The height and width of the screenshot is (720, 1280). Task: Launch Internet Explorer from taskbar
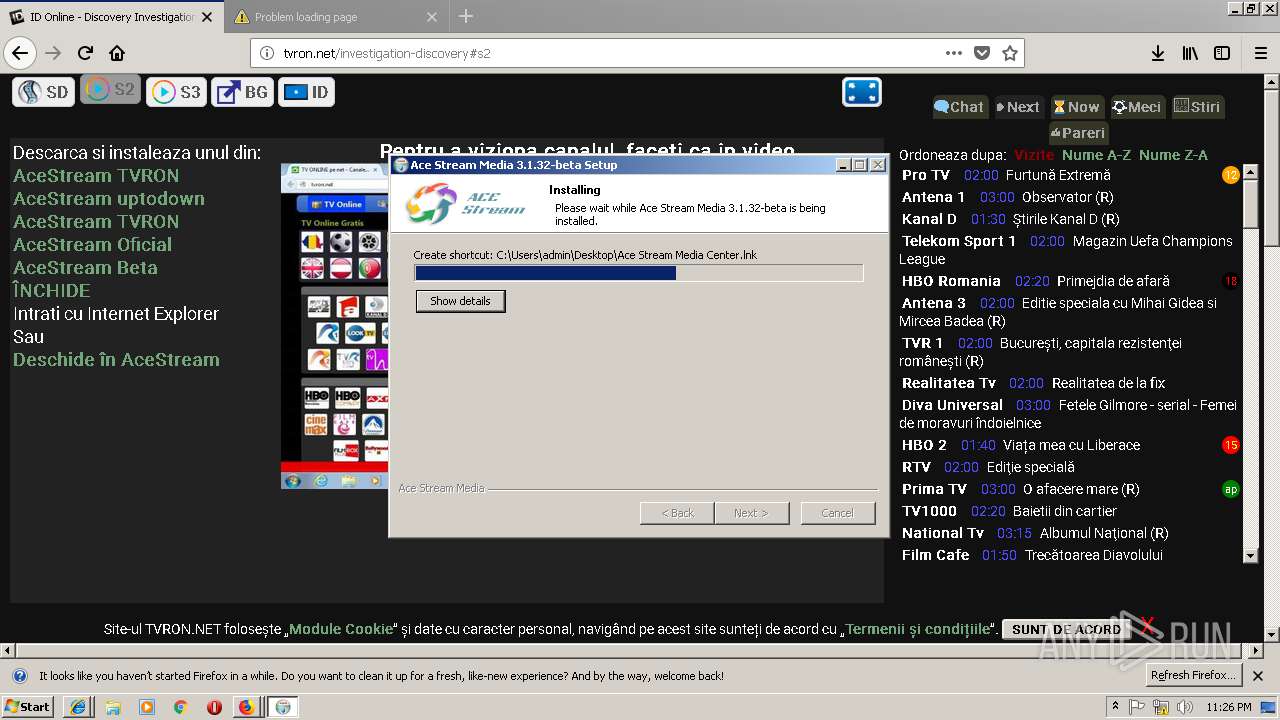78,707
